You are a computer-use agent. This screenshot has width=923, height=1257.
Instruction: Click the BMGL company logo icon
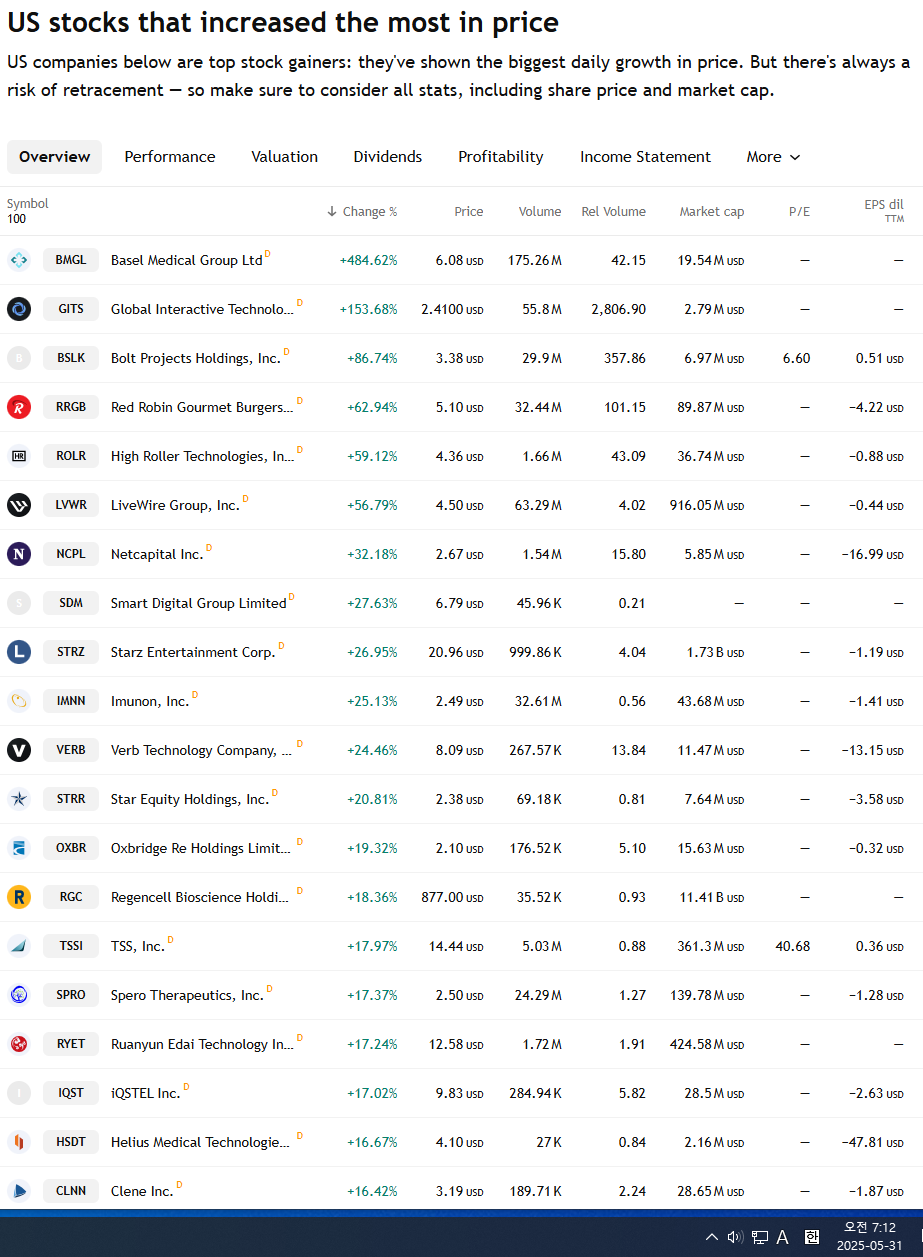click(19, 261)
